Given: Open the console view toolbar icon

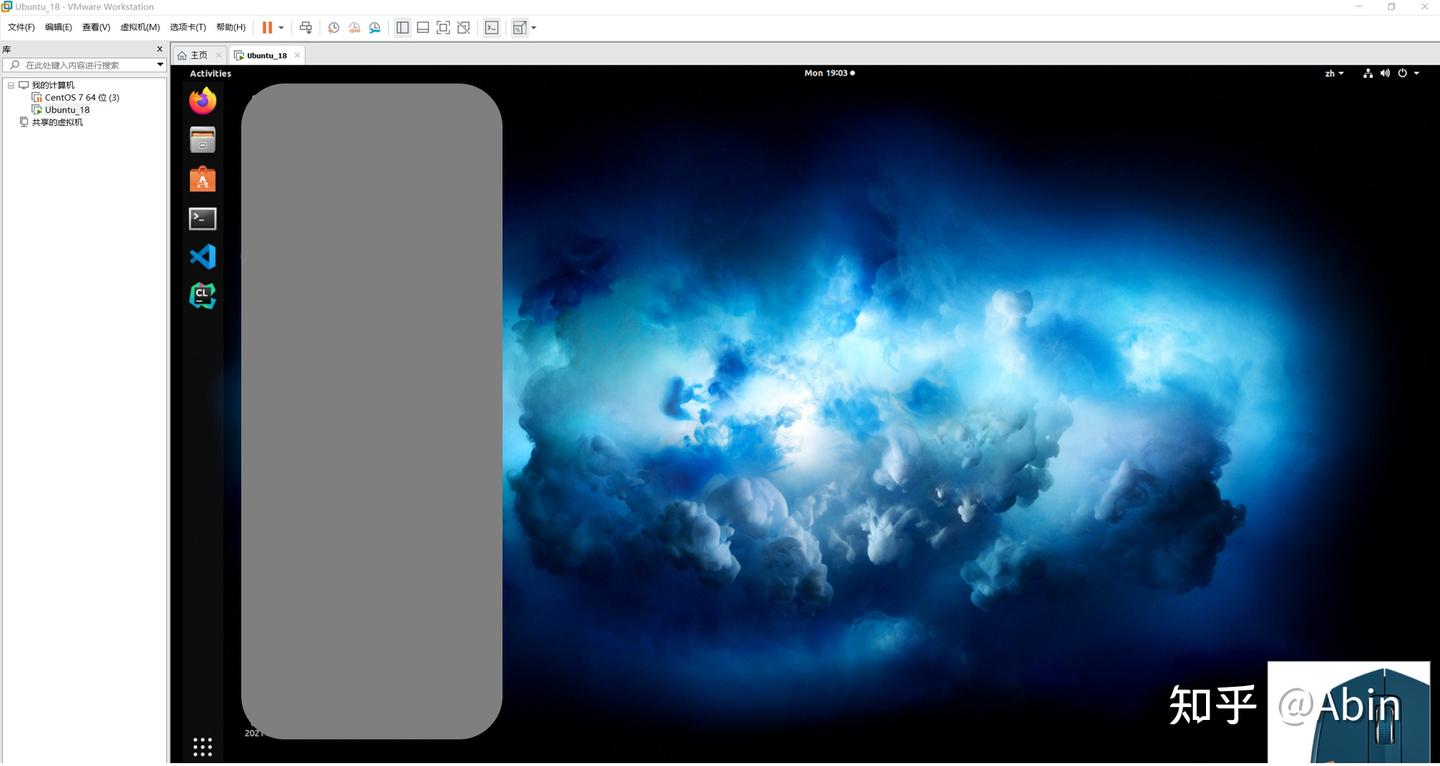Looking at the screenshot, I should coord(491,28).
